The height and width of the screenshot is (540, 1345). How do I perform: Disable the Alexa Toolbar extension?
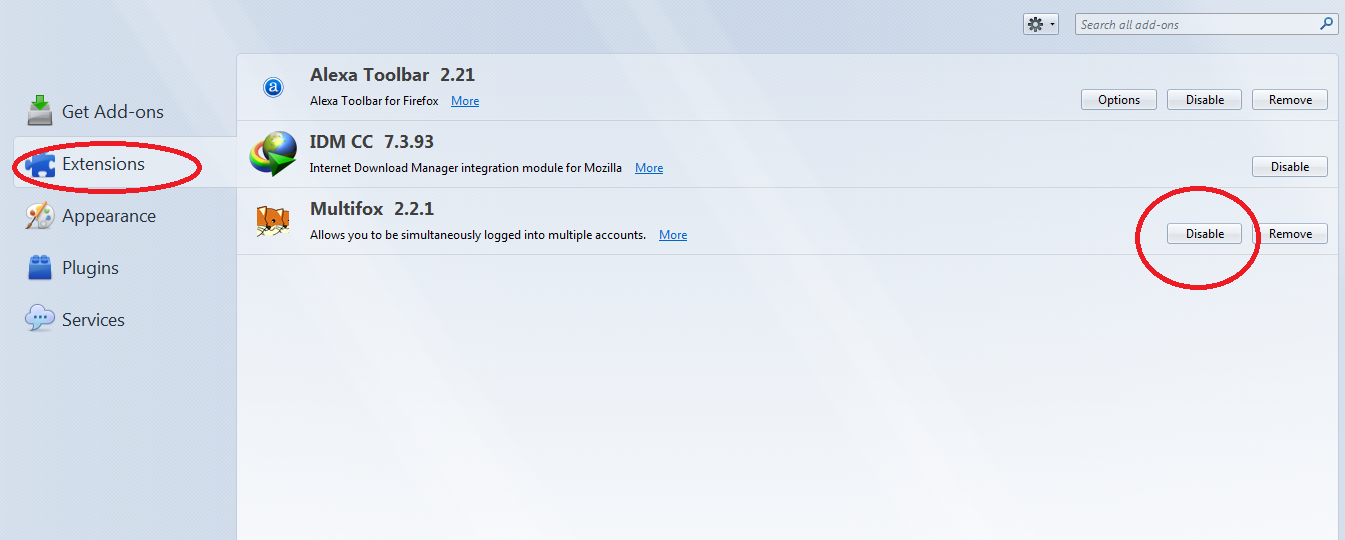(1205, 100)
